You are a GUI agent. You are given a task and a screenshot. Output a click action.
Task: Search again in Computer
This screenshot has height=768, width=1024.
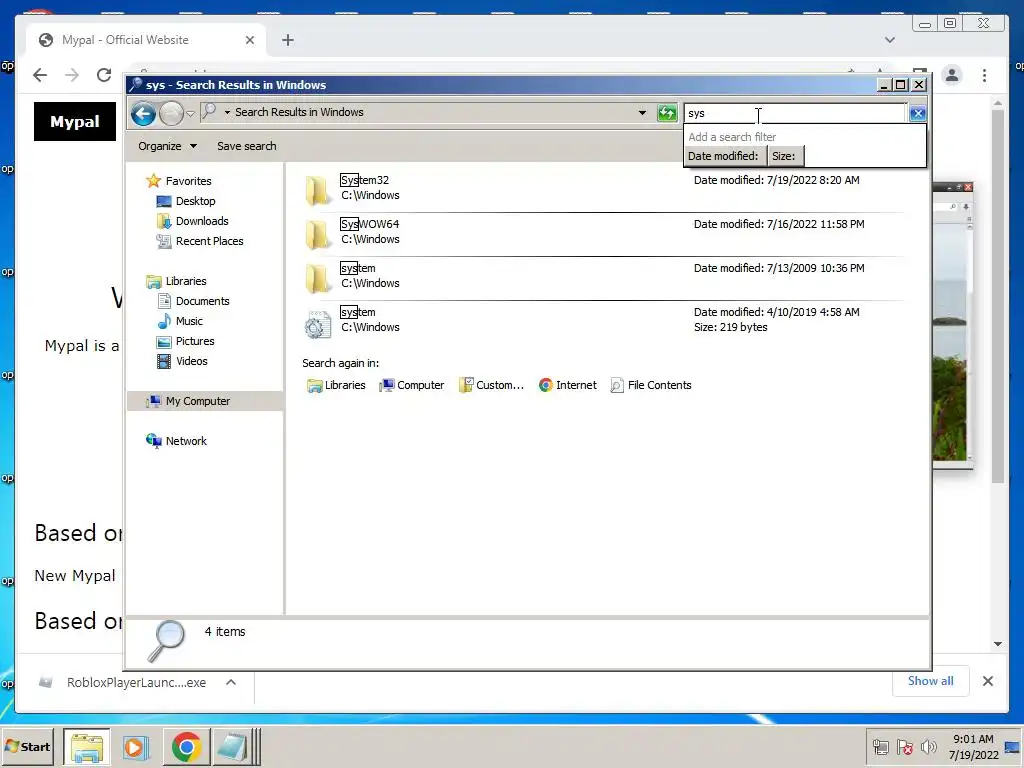[411, 385]
